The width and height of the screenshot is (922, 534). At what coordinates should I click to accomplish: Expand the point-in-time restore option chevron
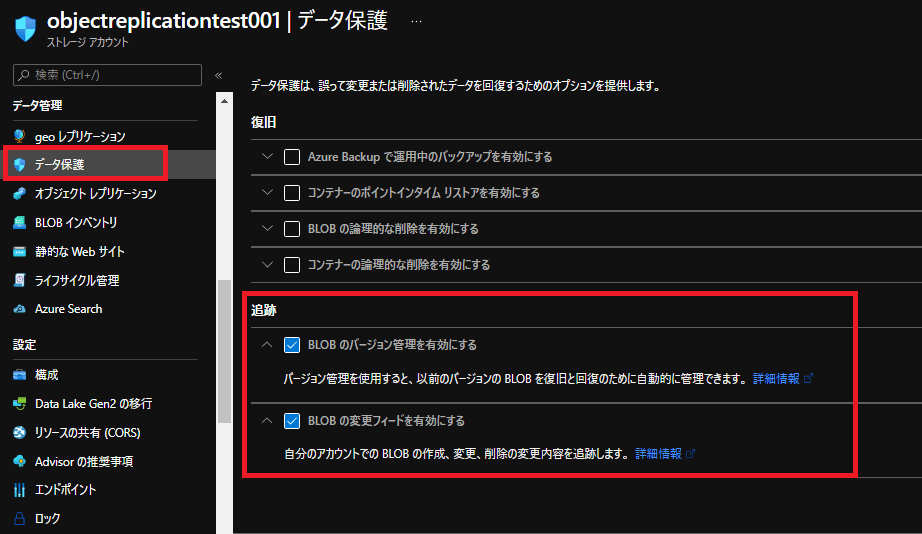tap(268, 192)
